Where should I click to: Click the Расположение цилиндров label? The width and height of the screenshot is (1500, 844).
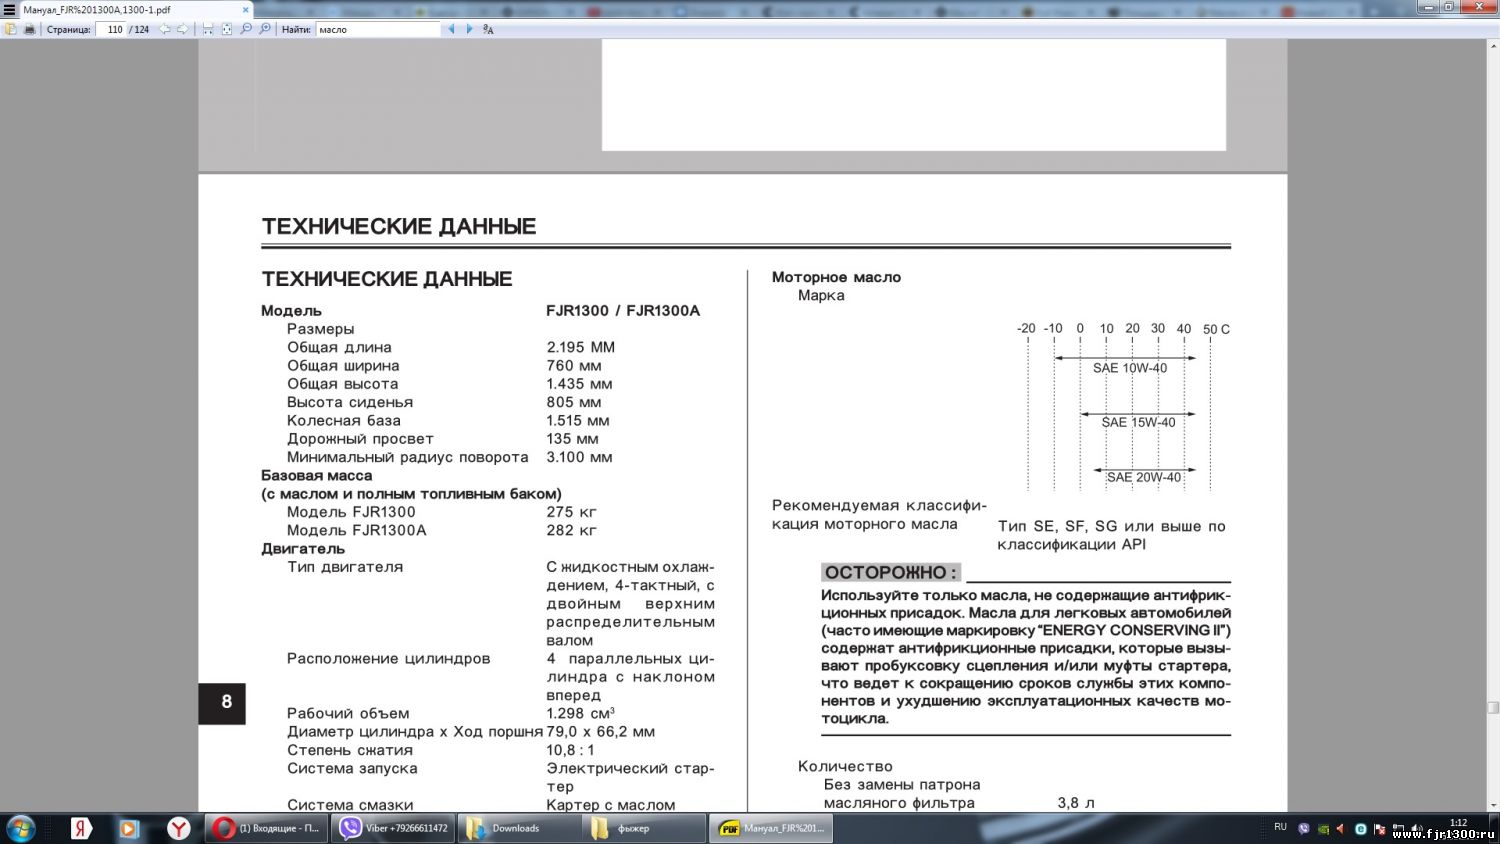(388, 659)
